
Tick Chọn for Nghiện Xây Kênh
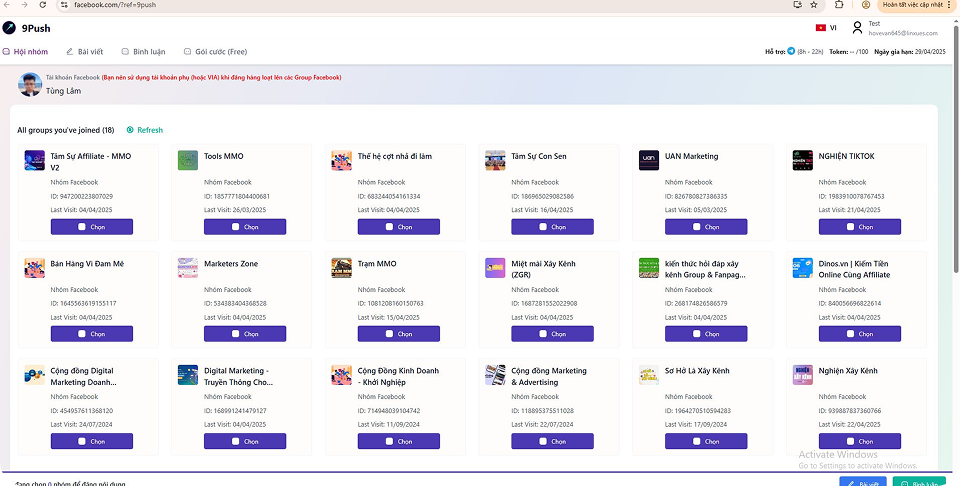(x=860, y=441)
